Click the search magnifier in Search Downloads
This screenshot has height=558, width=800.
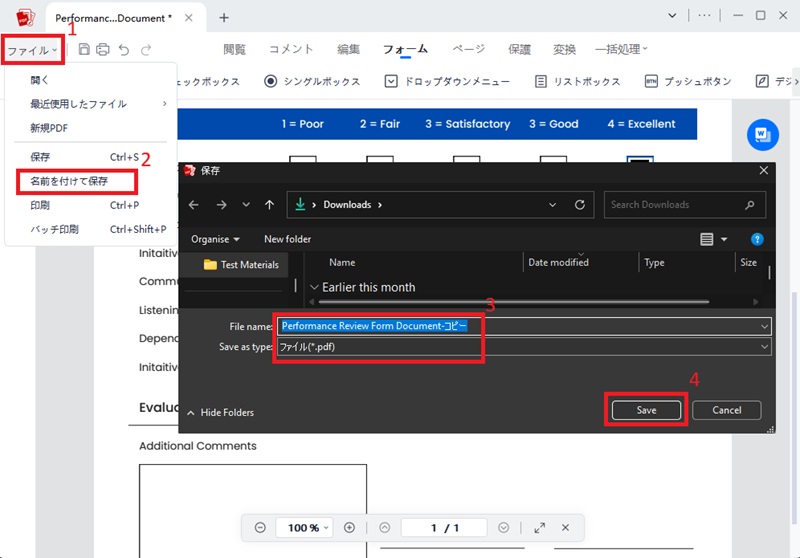(x=749, y=205)
